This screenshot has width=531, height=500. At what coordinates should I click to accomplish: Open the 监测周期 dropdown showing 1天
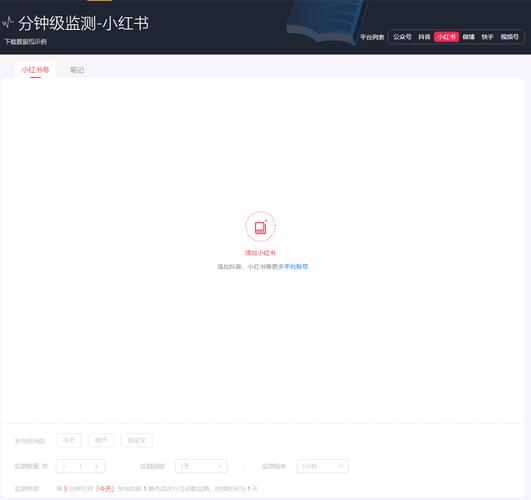tap(201, 466)
